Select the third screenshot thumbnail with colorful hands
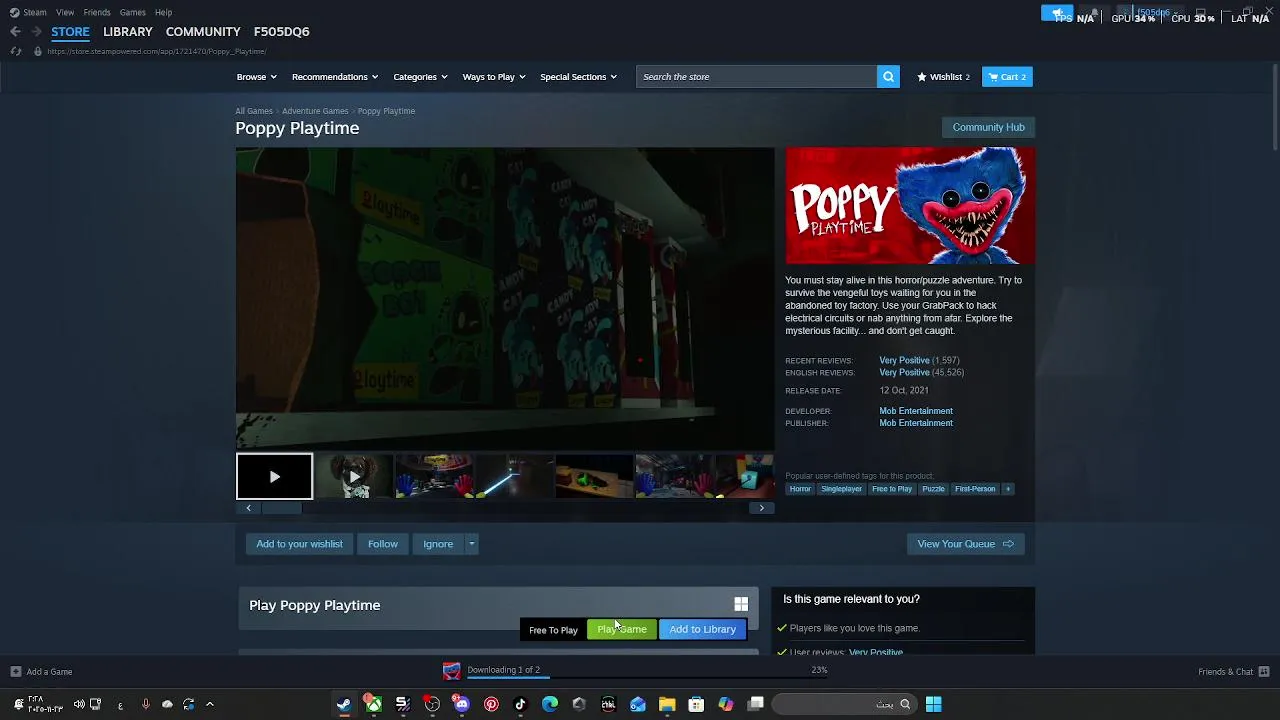This screenshot has width=1280, height=720. coord(434,477)
